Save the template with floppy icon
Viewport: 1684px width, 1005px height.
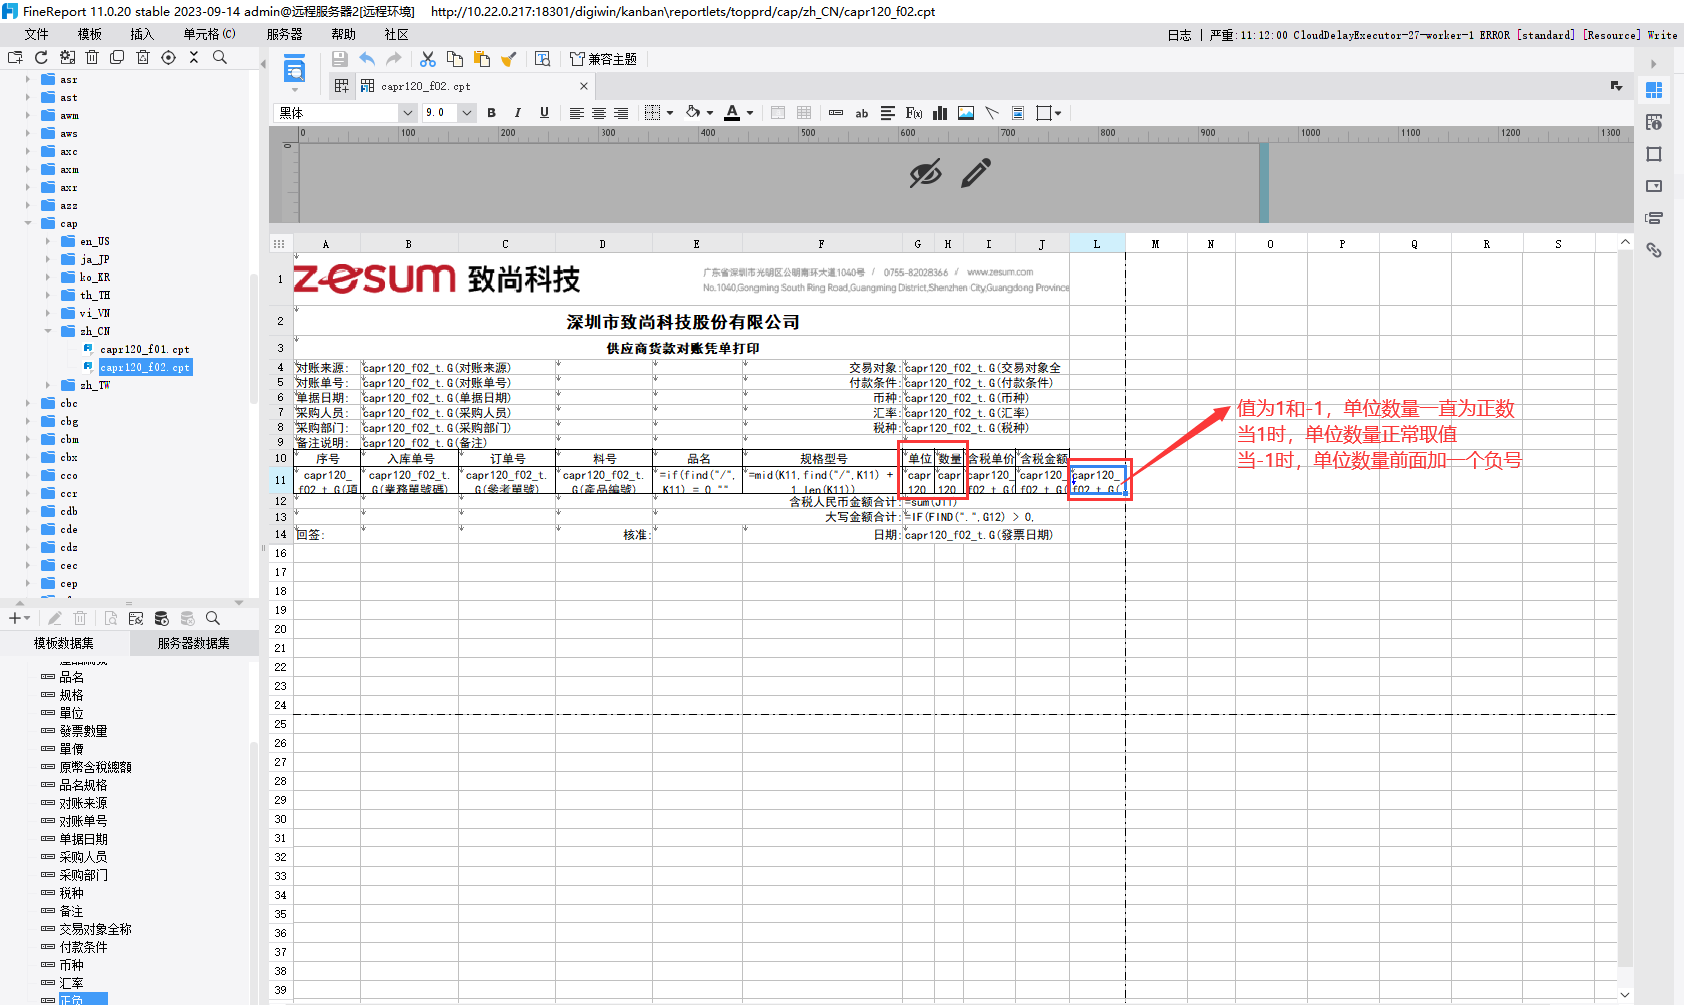(x=340, y=59)
